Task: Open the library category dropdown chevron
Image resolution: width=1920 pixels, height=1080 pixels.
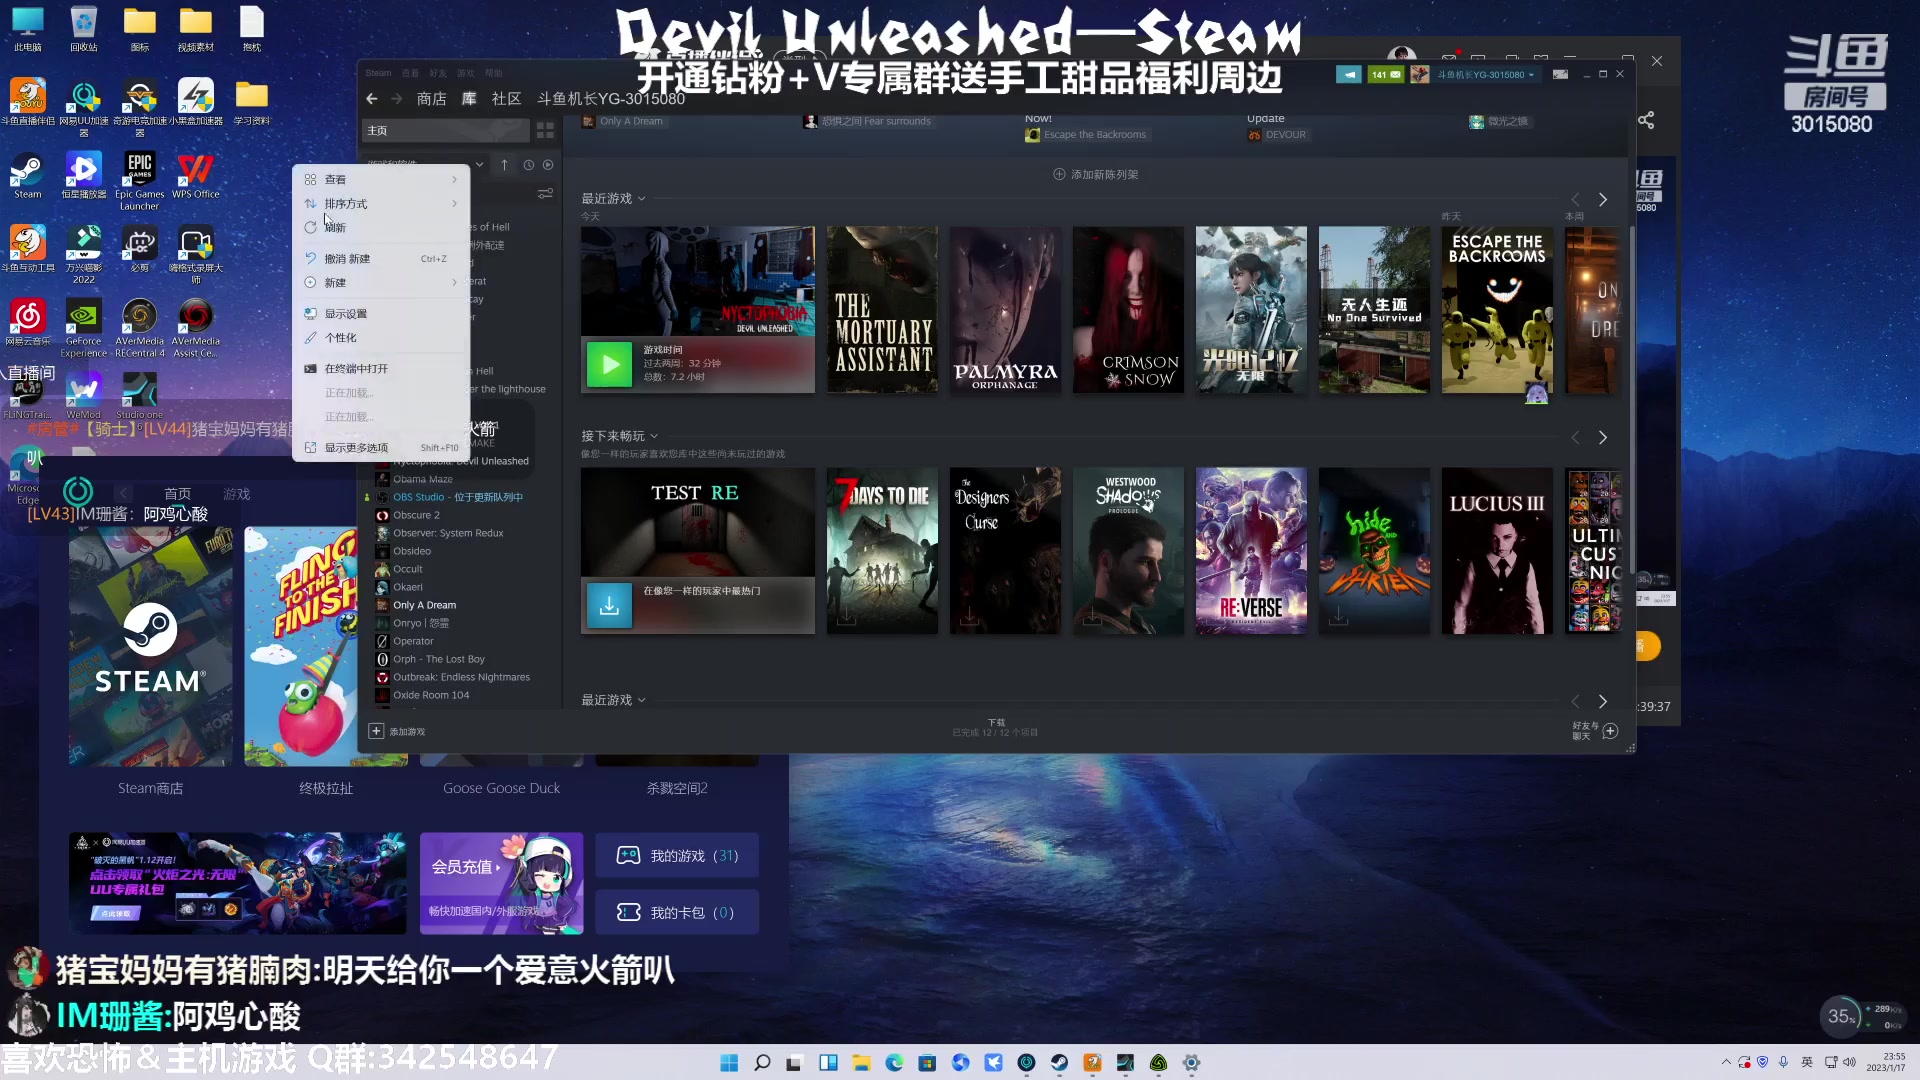Action: [x=480, y=165]
